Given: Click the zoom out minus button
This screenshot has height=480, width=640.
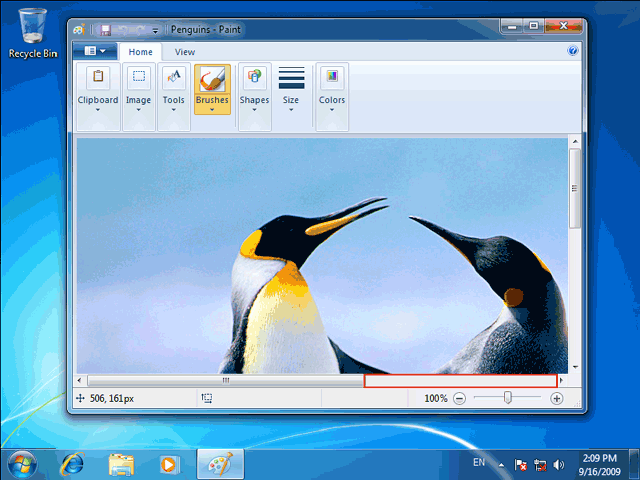Looking at the screenshot, I should (x=460, y=398).
